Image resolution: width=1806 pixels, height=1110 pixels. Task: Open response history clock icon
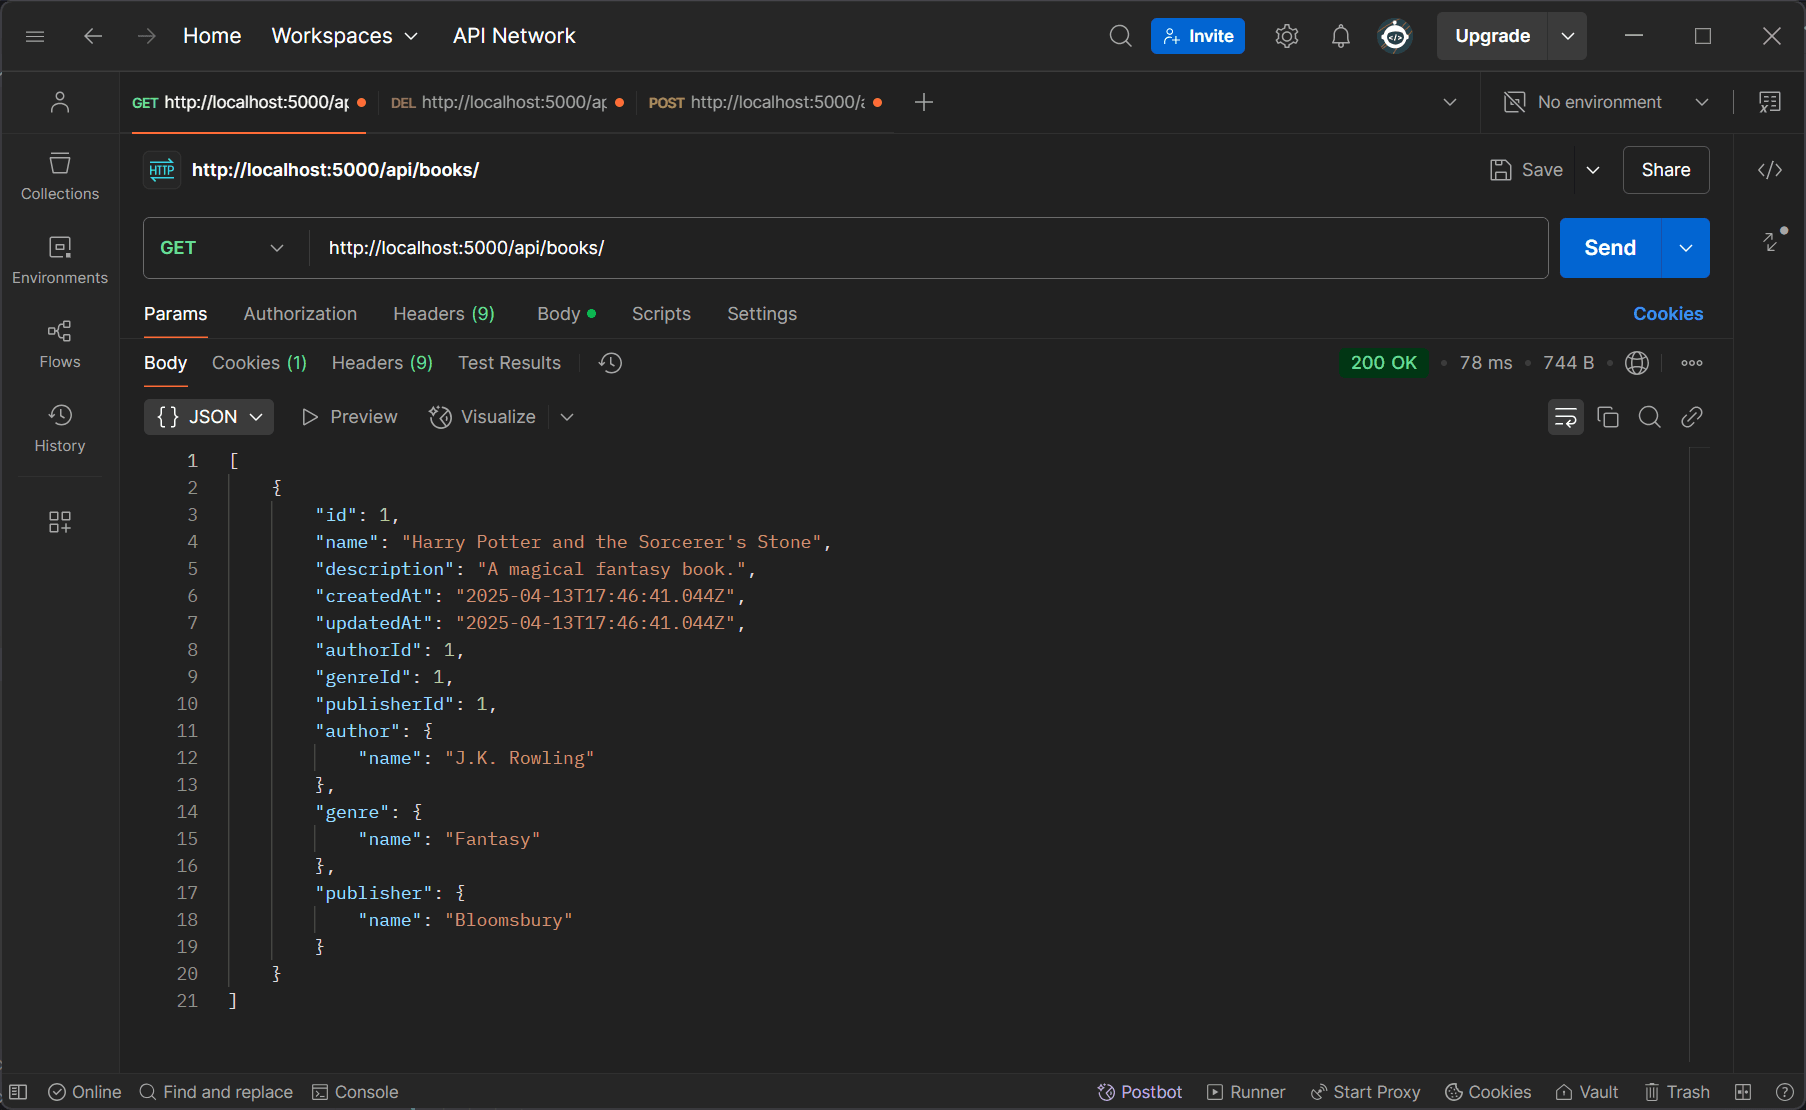tap(610, 363)
